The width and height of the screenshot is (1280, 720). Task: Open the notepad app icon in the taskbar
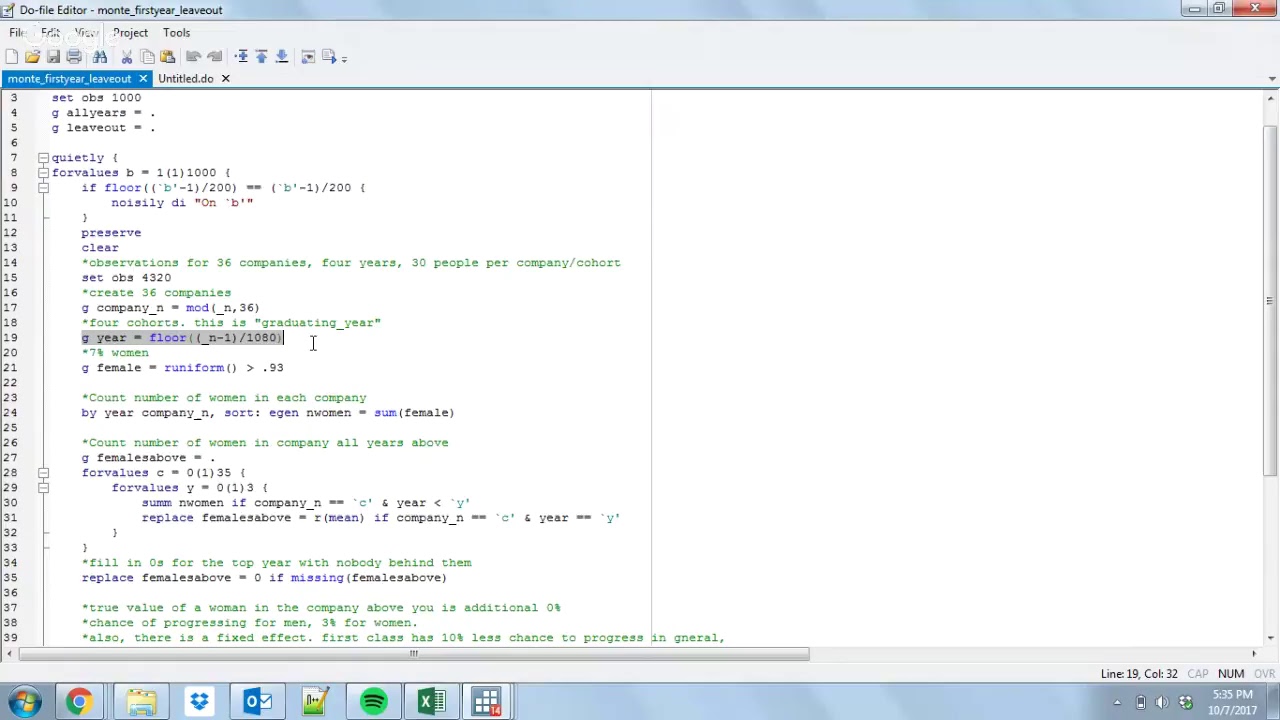tap(316, 702)
